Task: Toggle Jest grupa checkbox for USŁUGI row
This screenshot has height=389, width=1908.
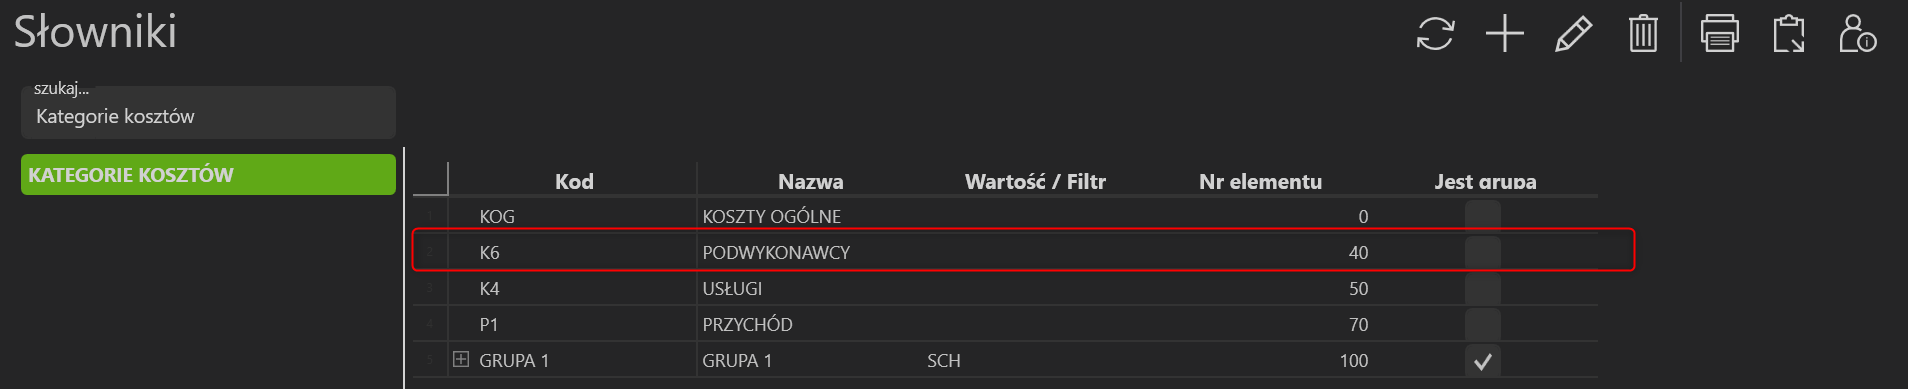Action: [1483, 289]
